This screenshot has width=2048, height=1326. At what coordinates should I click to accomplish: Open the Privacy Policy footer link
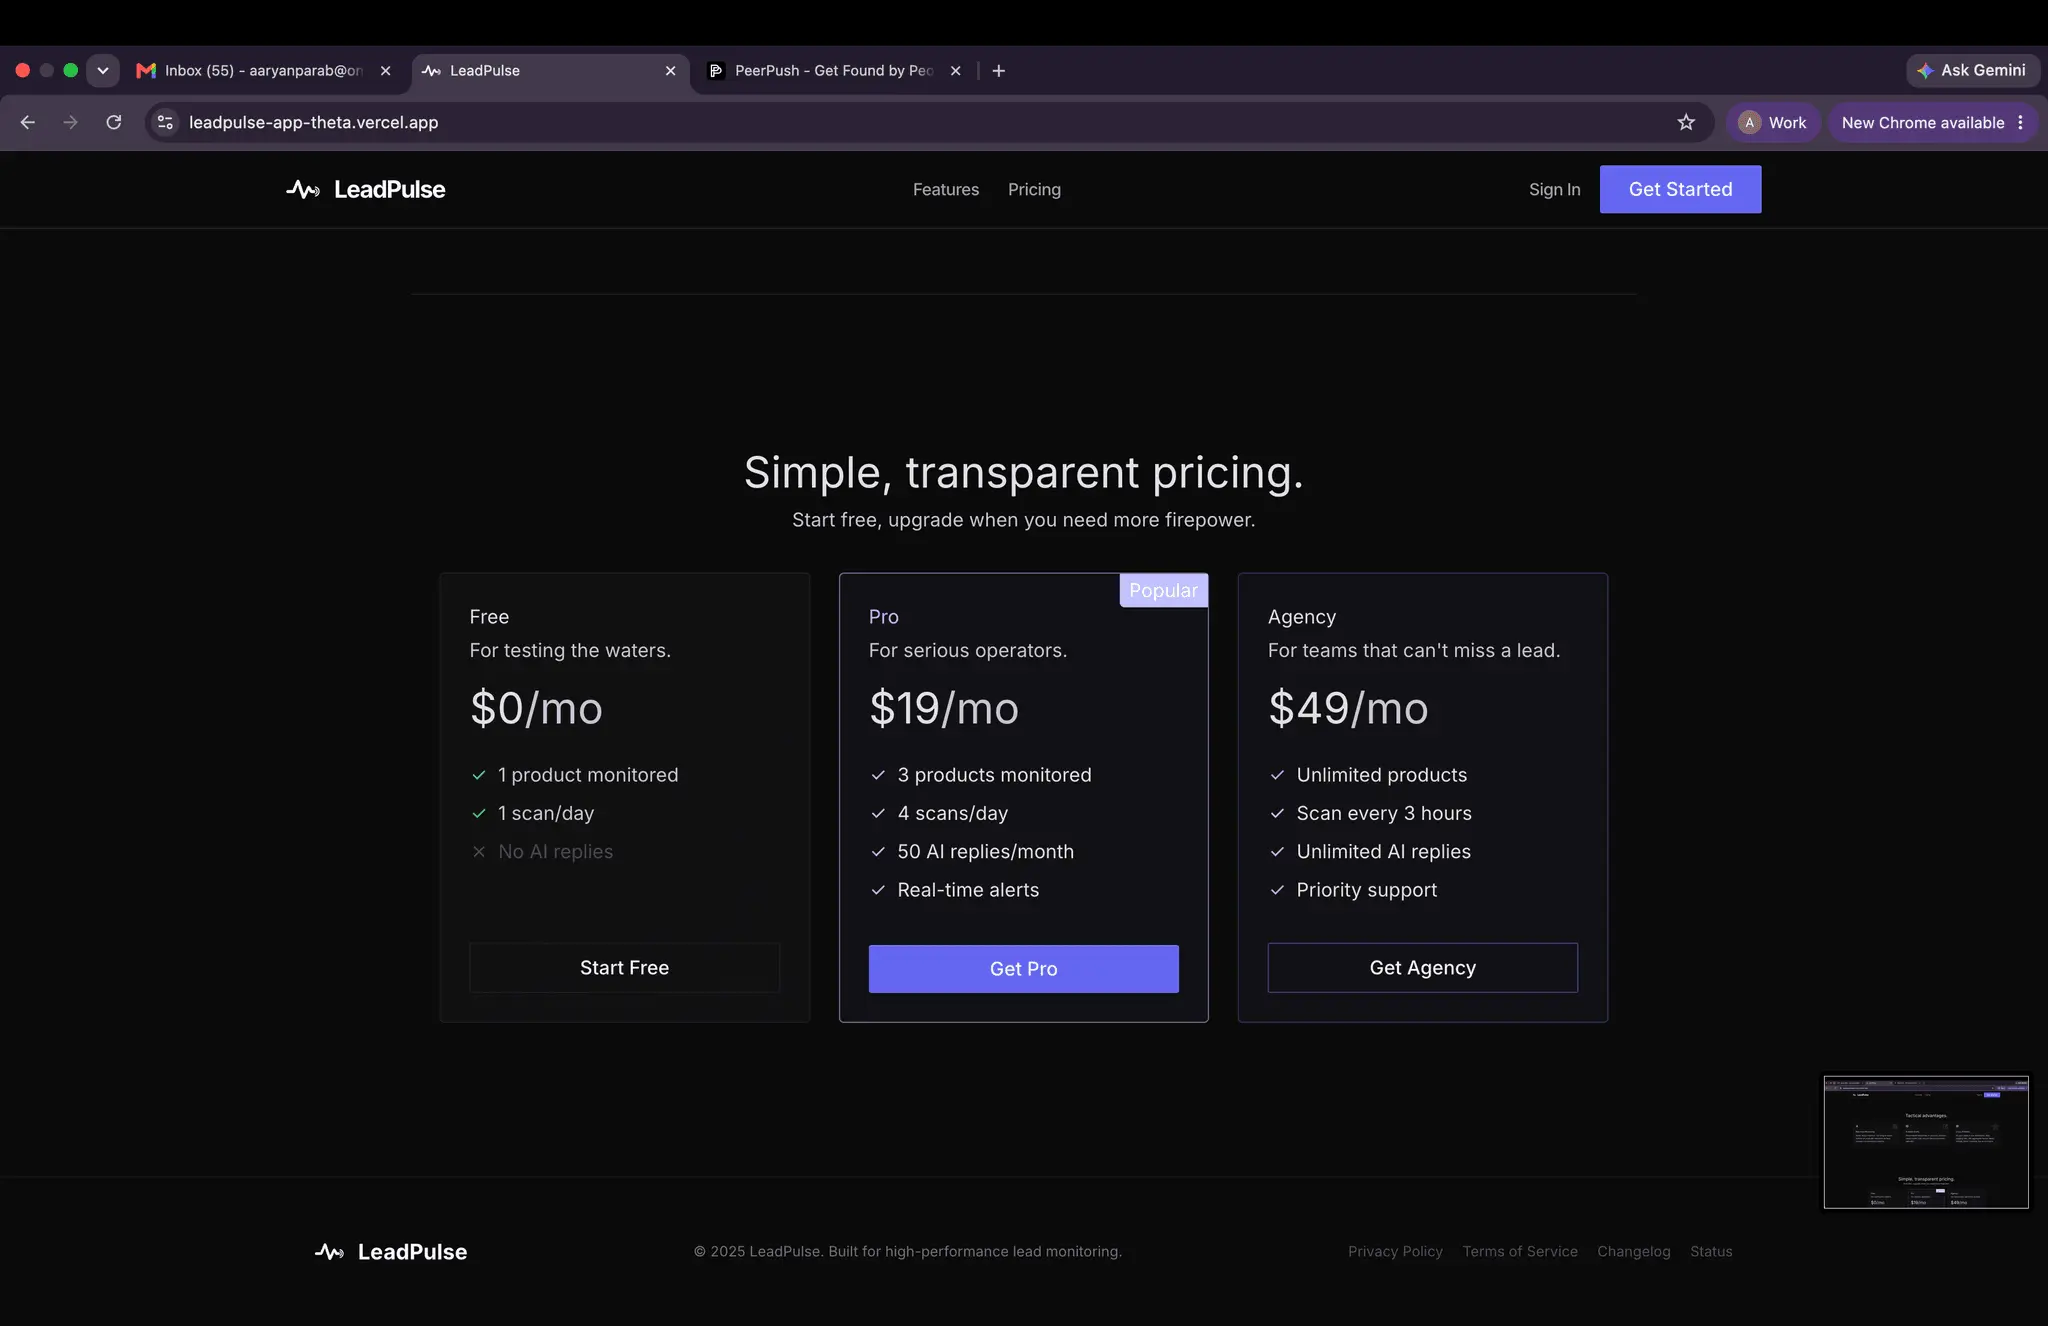point(1395,1252)
